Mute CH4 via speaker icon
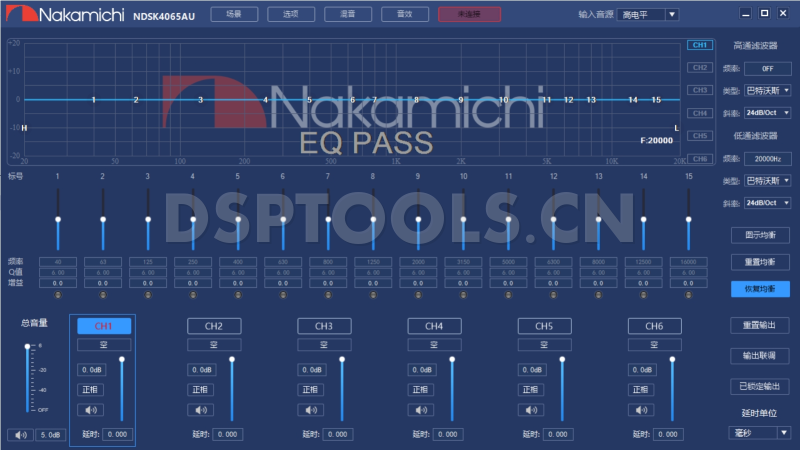The width and height of the screenshot is (800, 450). pos(420,409)
